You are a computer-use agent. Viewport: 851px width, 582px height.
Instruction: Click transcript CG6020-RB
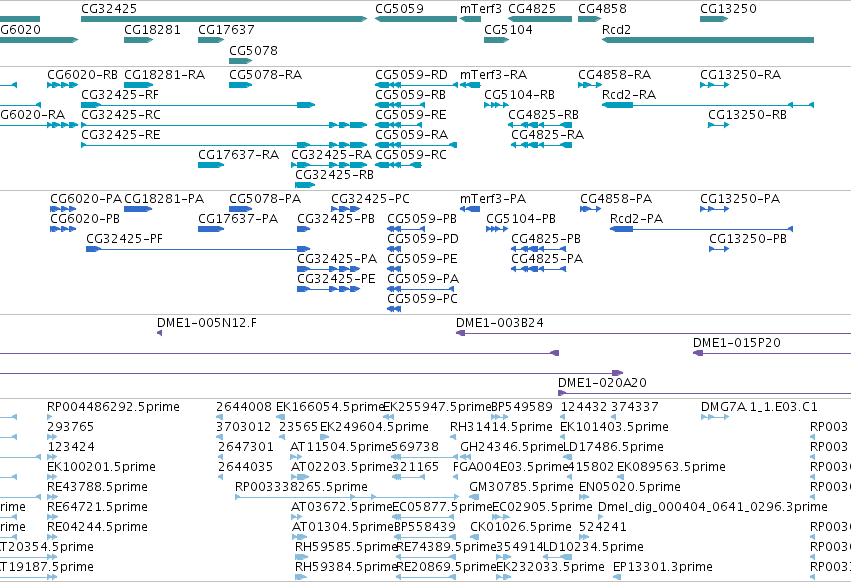(x=82, y=75)
